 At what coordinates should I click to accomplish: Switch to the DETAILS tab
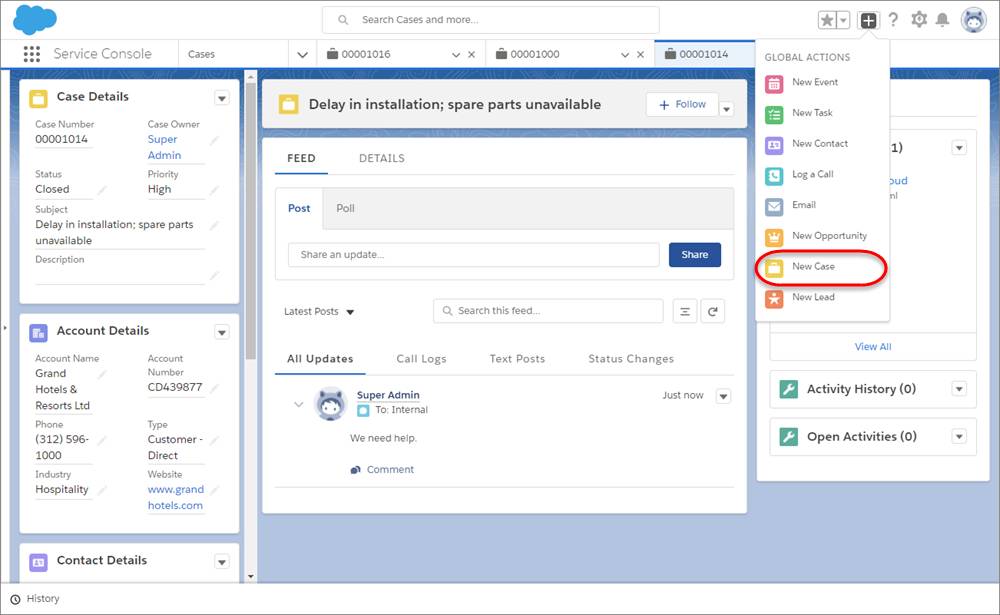point(381,158)
